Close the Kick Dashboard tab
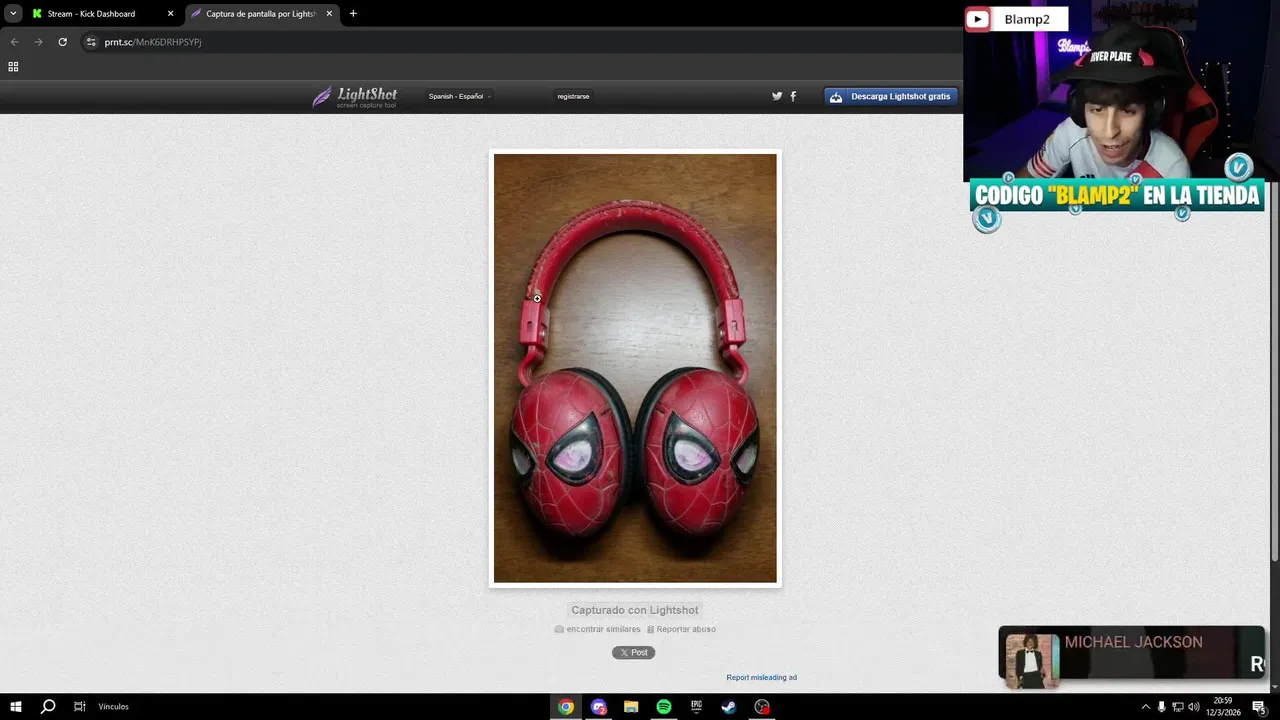 coord(170,14)
